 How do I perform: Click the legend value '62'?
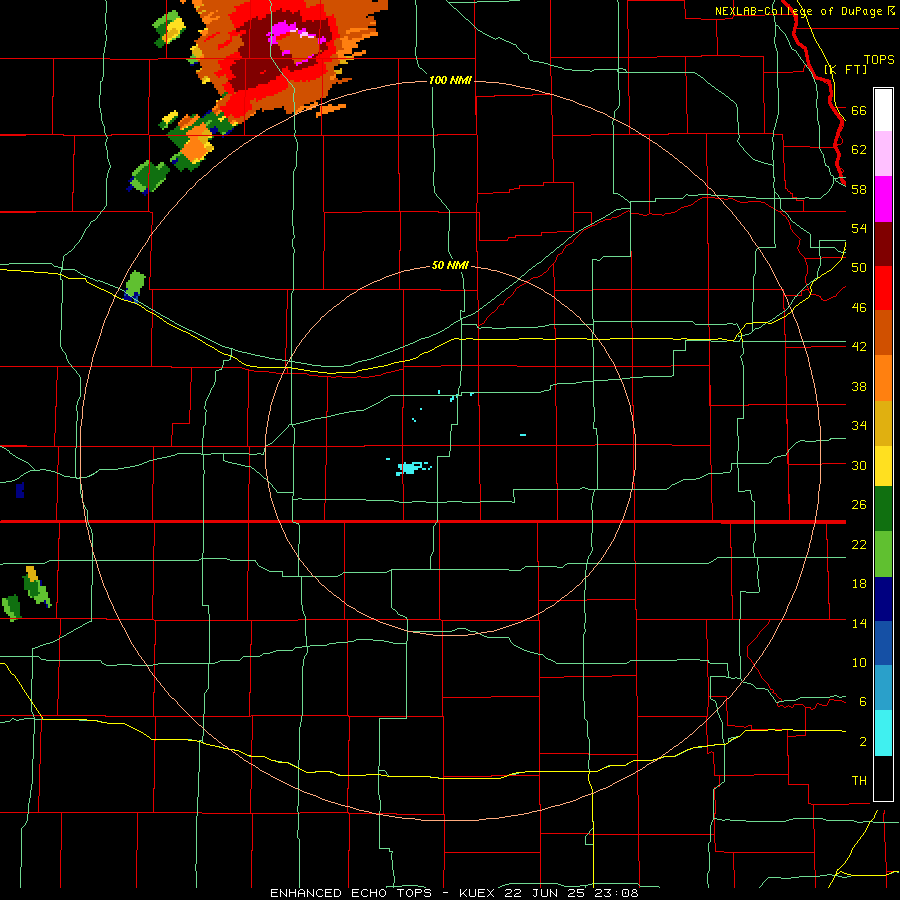(859, 149)
